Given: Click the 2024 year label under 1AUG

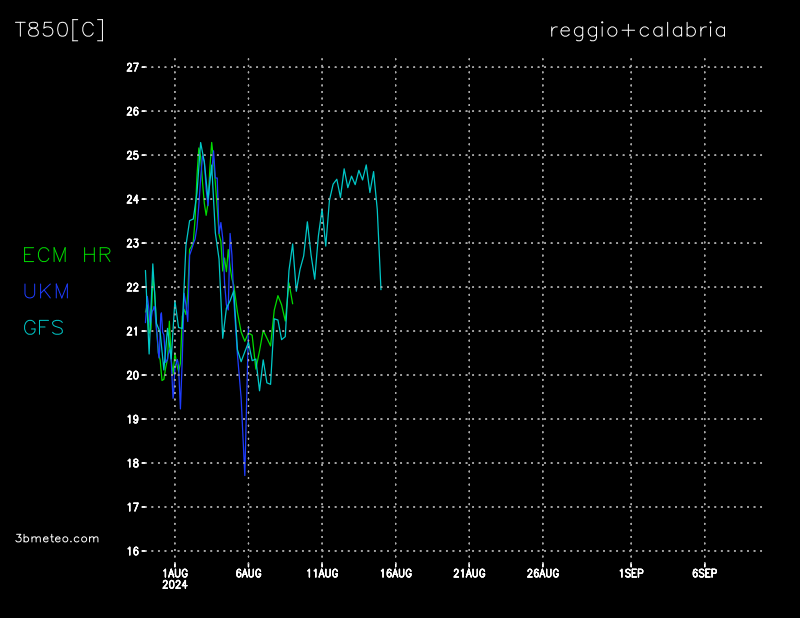Looking at the screenshot, I should click(x=175, y=586).
